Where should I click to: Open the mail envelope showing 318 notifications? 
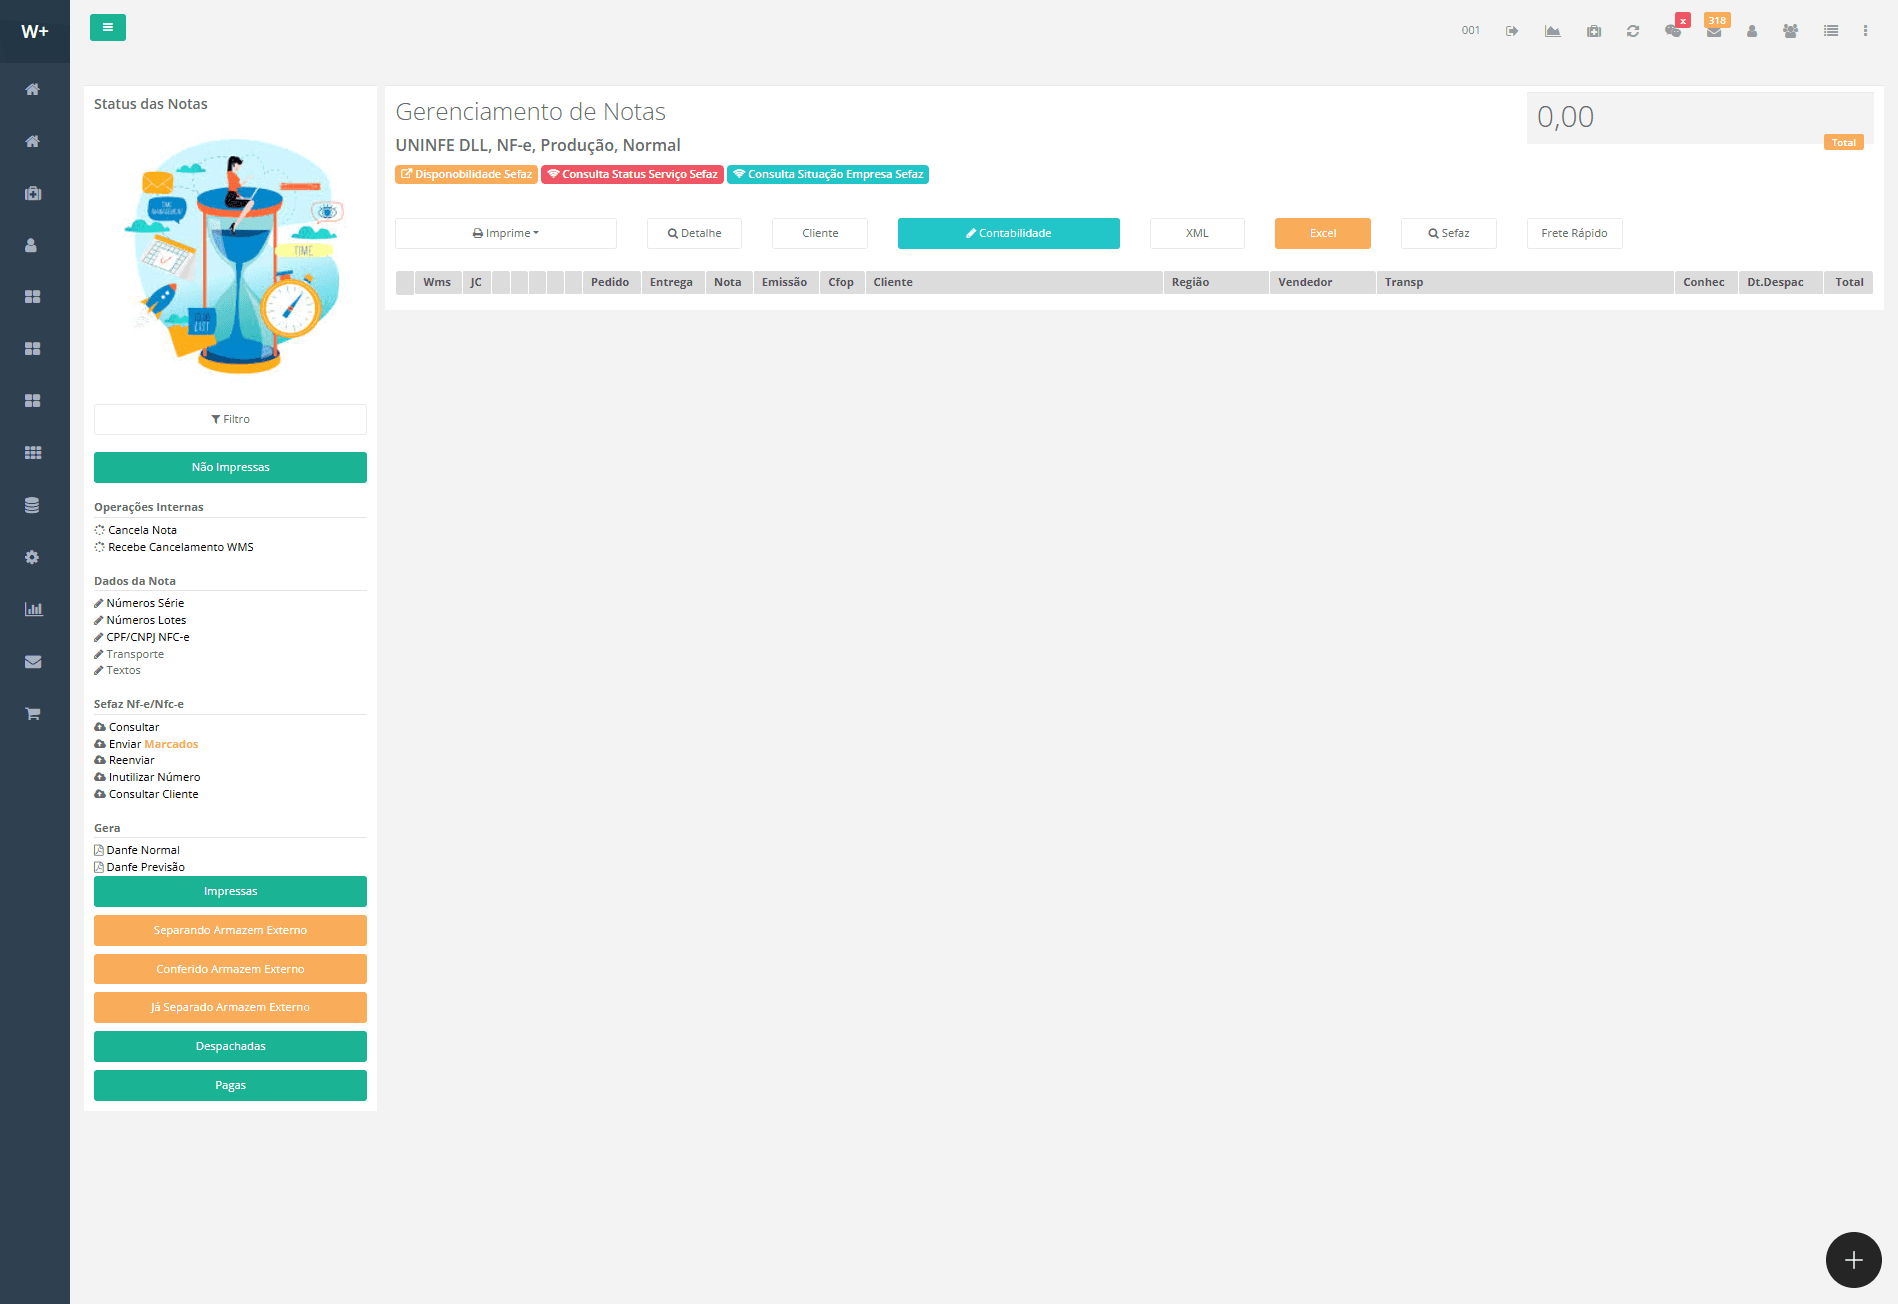click(x=1714, y=31)
